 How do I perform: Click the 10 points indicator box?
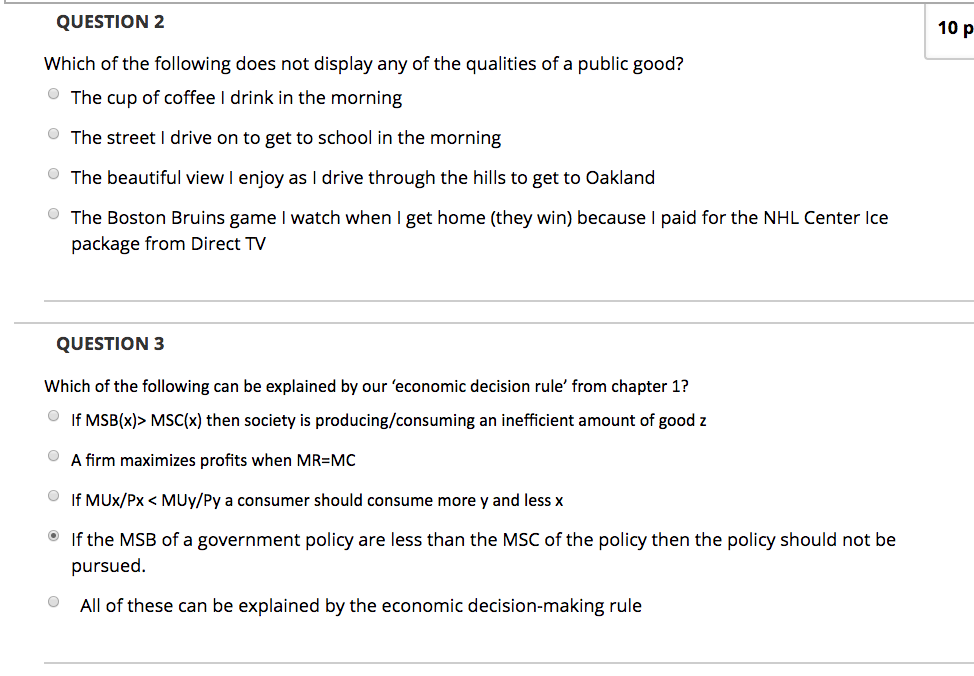[952, 28]
